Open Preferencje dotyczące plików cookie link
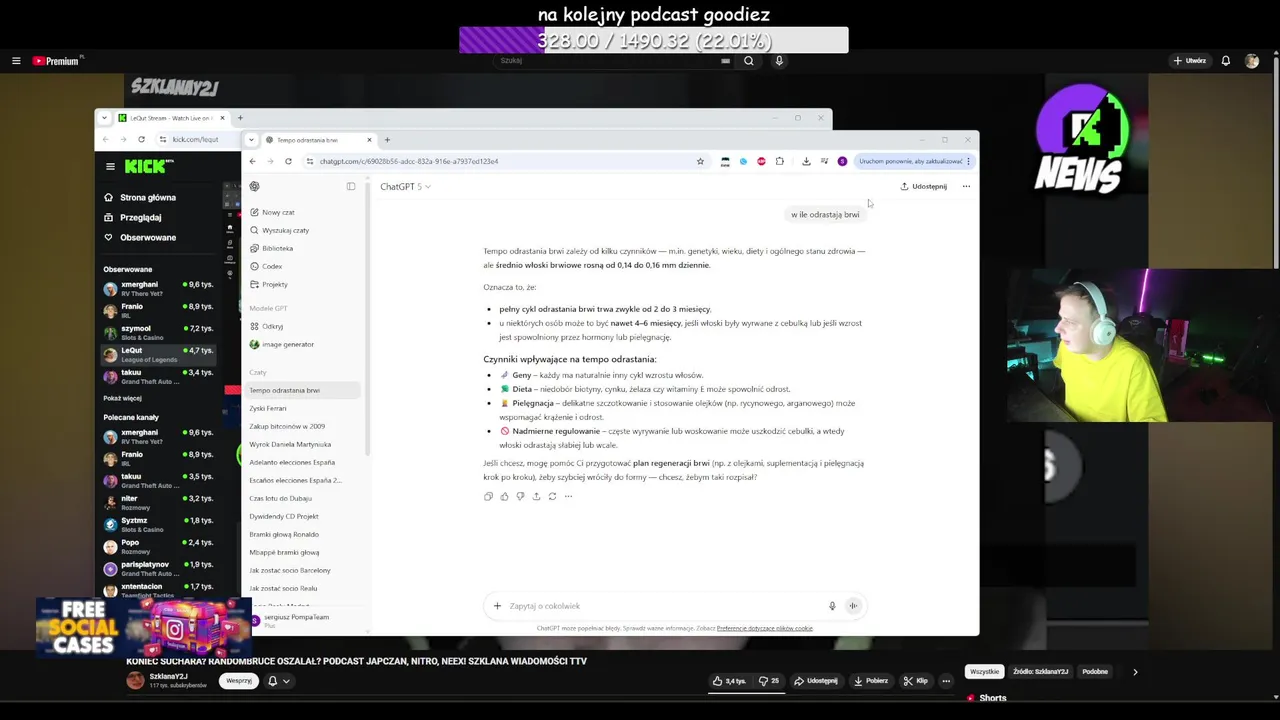This screenshot has width=1280, height=720. (x=765, y=628)
